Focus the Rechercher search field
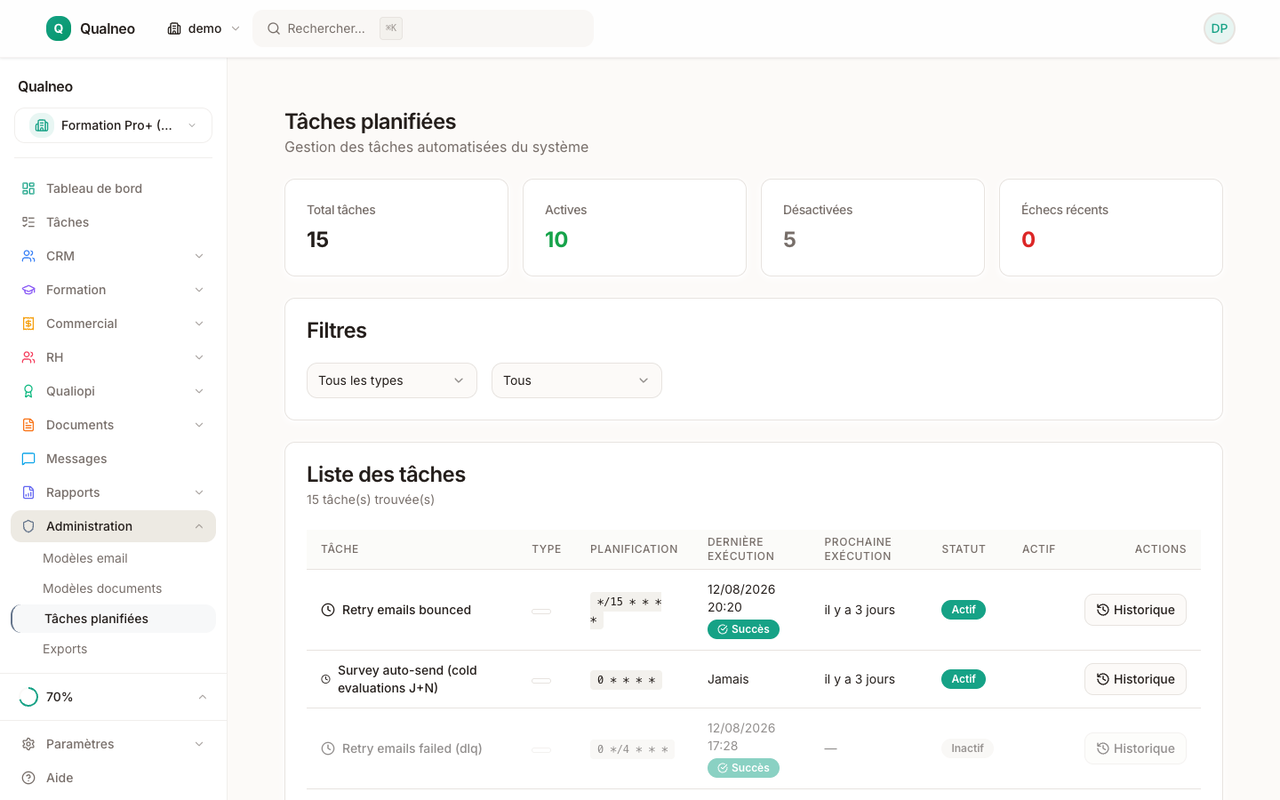This screenshot has height=800, width=1280. [423, 29]
